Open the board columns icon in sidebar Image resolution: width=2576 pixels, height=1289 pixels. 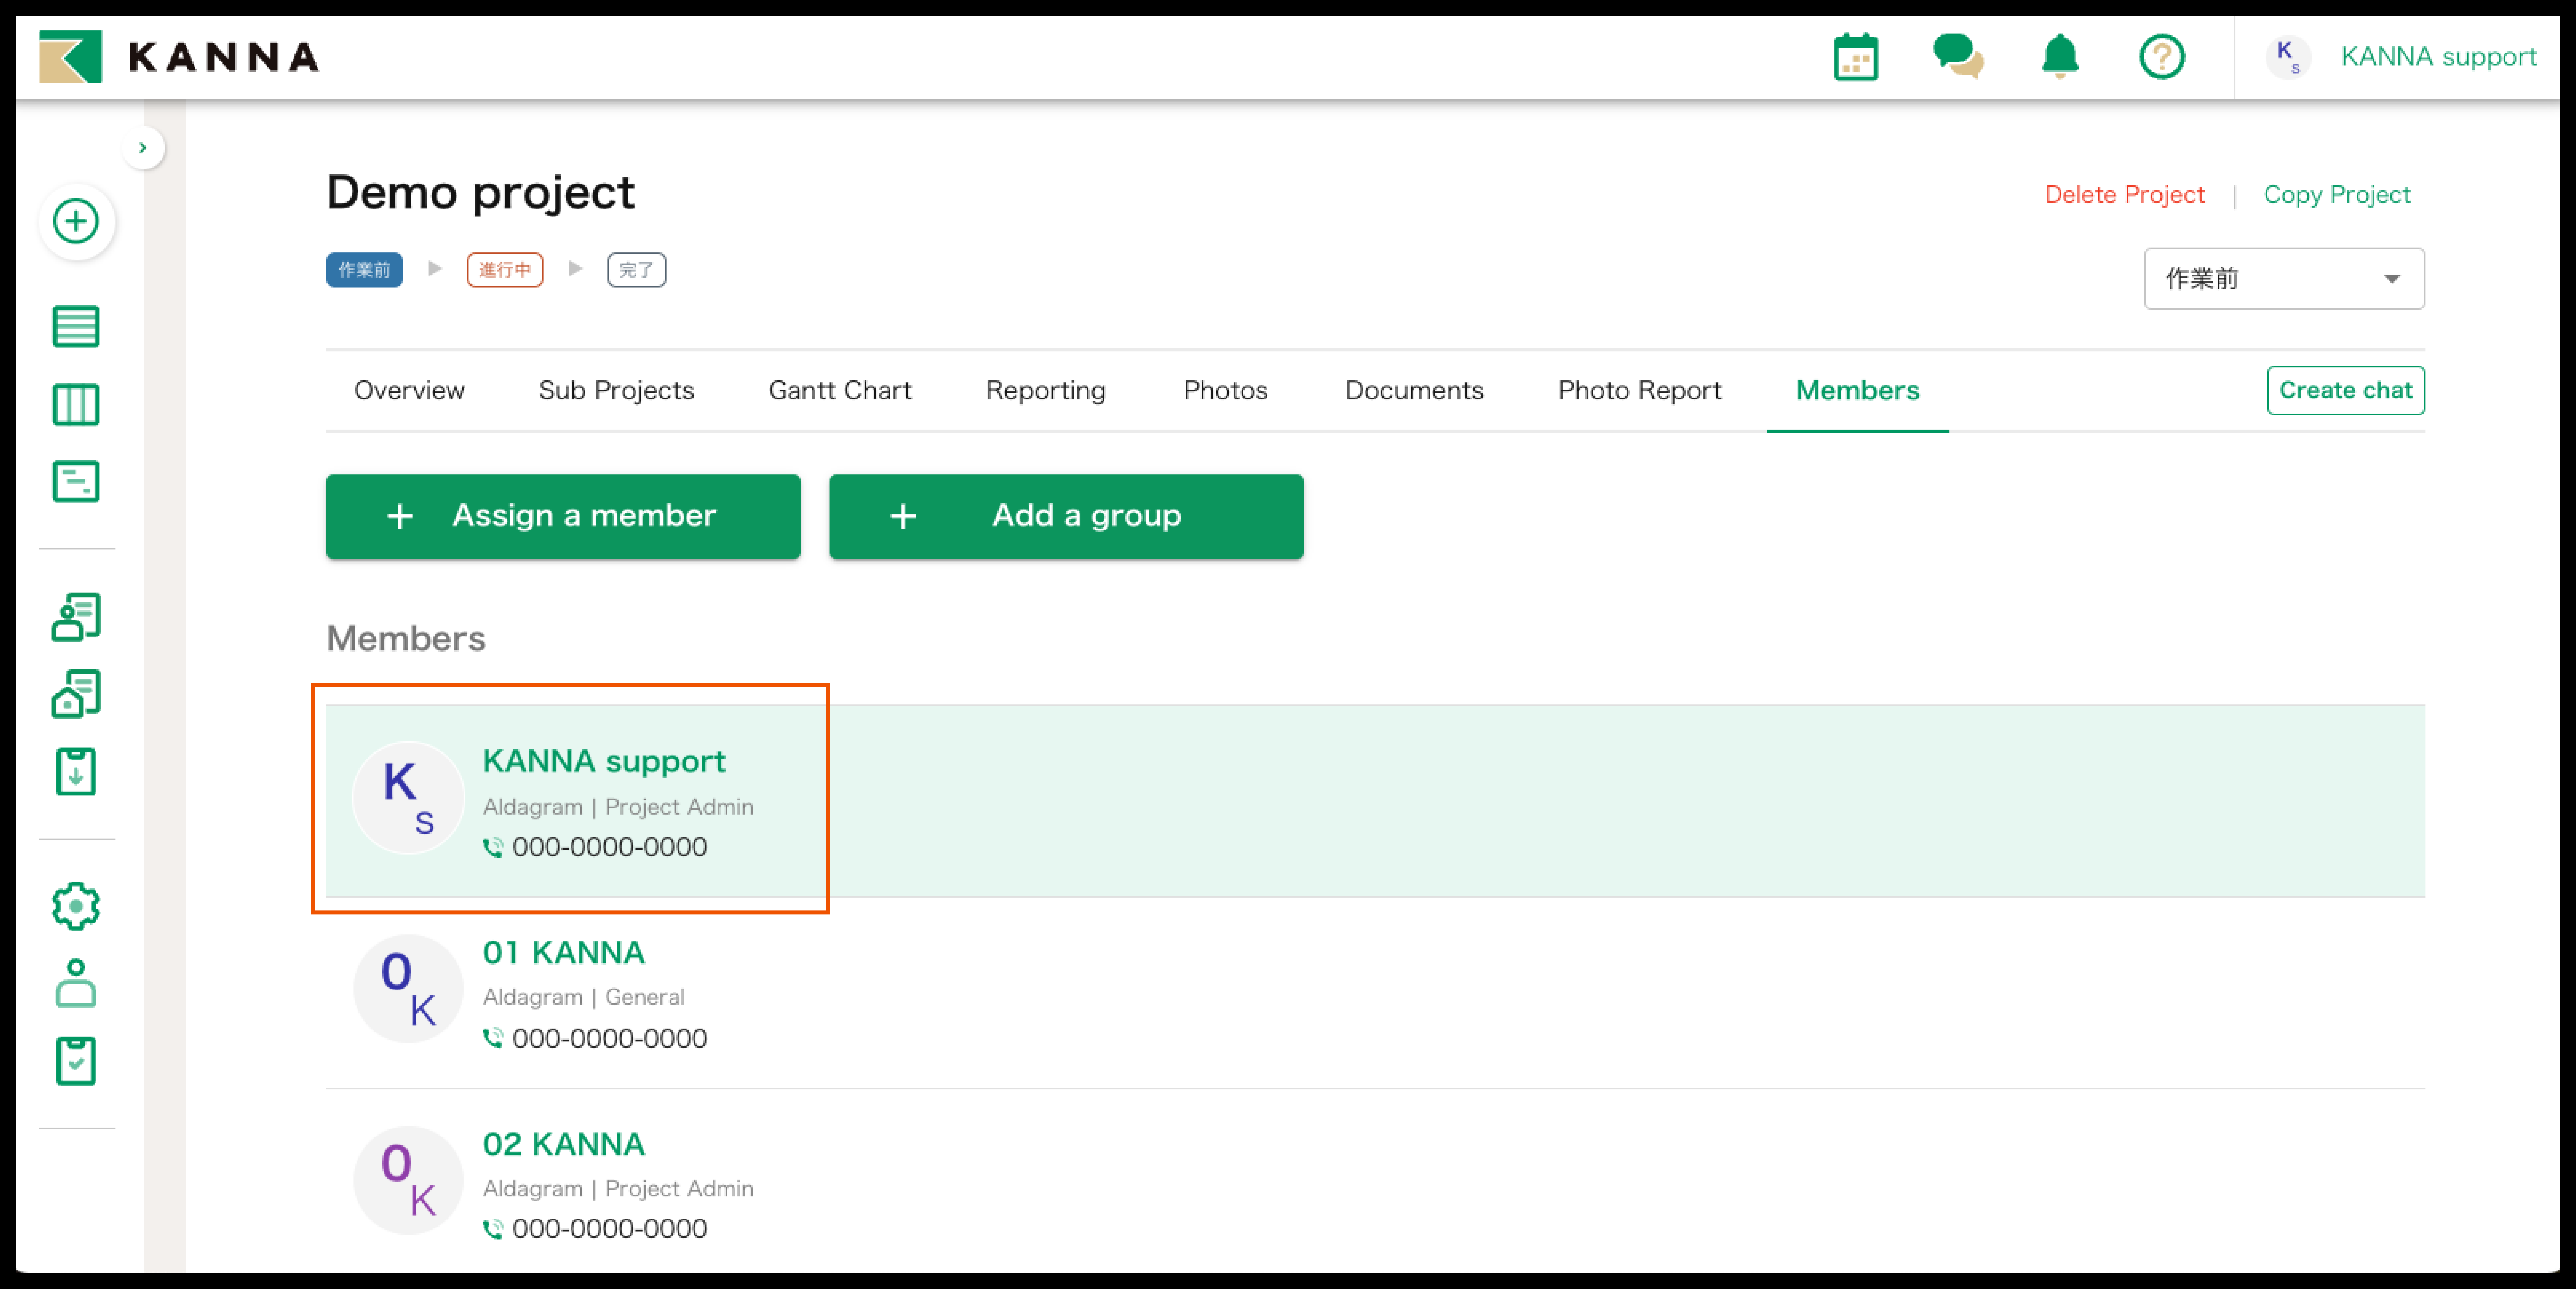pyautogui.click(x=76, y=405)
